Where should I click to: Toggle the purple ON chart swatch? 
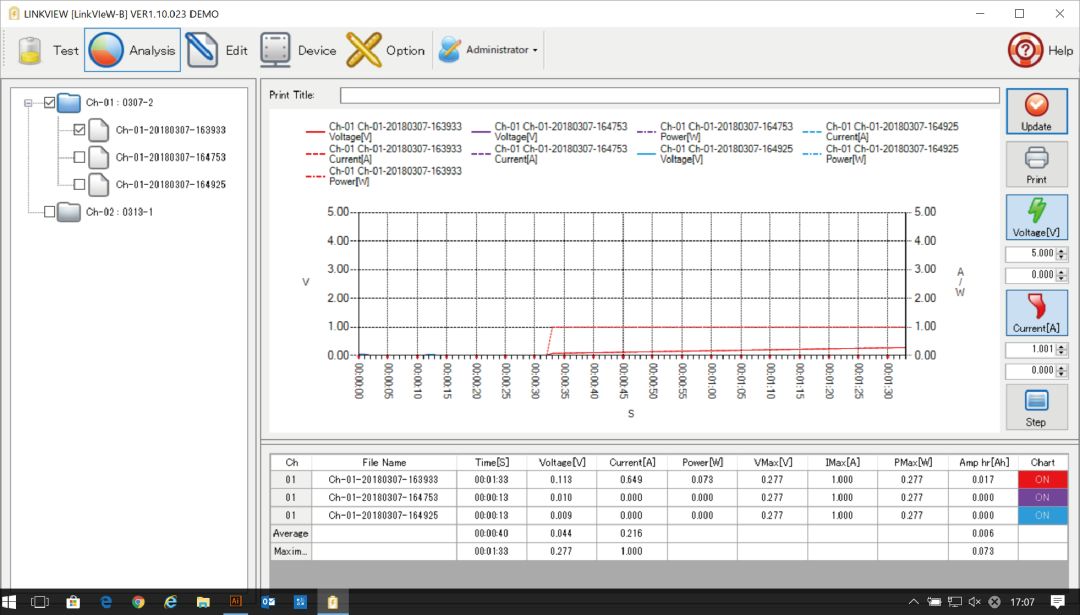click(1042, 497)
